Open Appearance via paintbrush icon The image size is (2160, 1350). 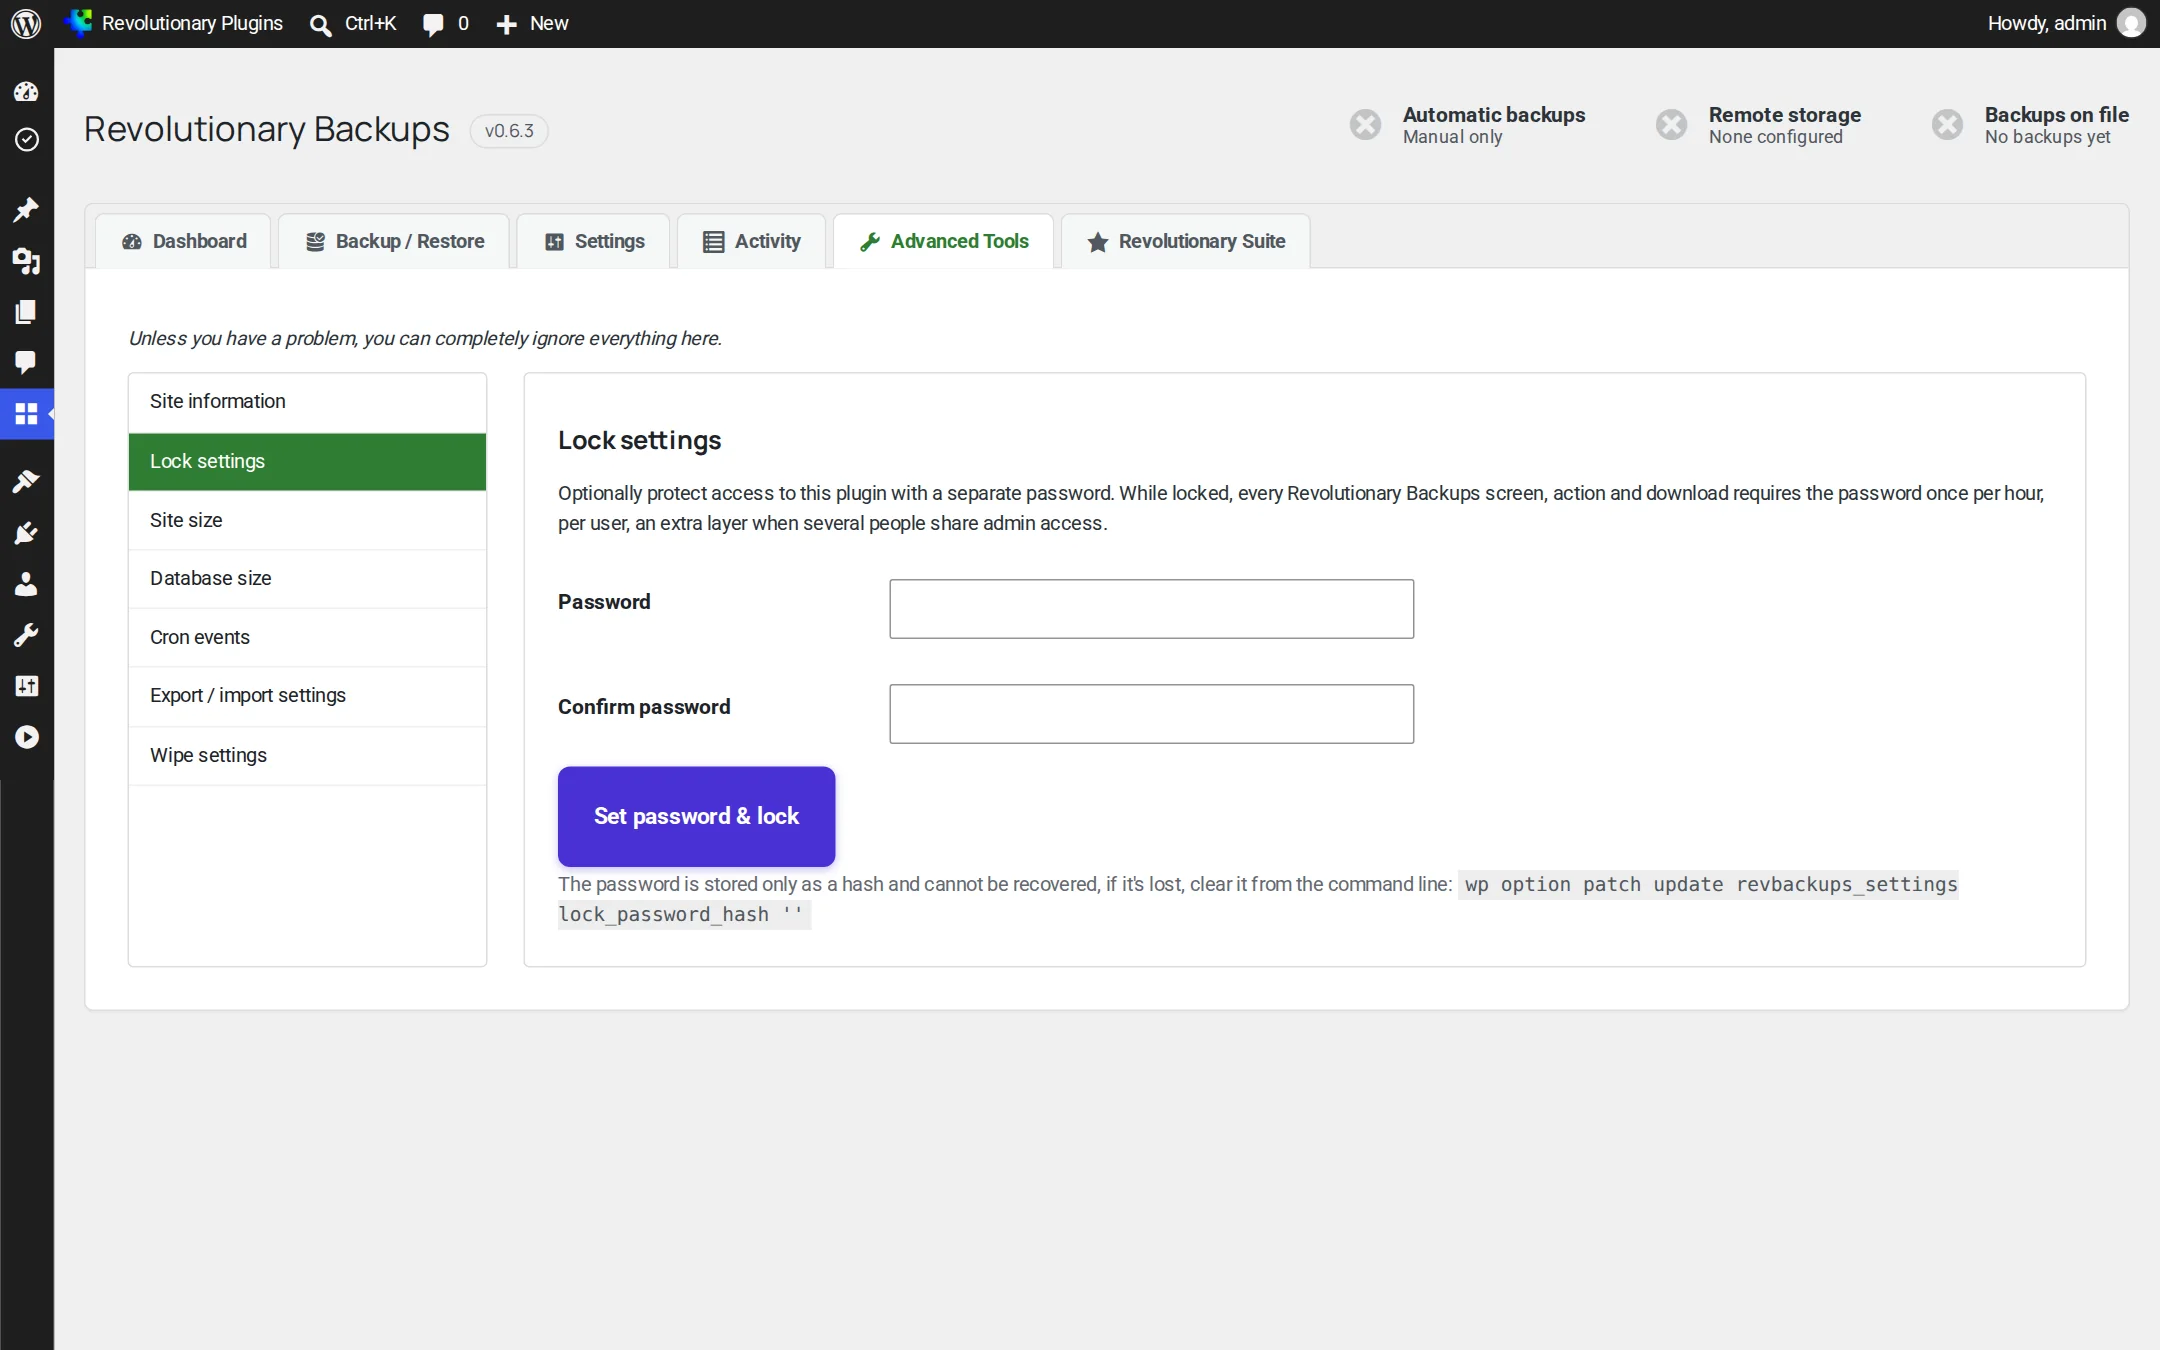pos(26,482)
